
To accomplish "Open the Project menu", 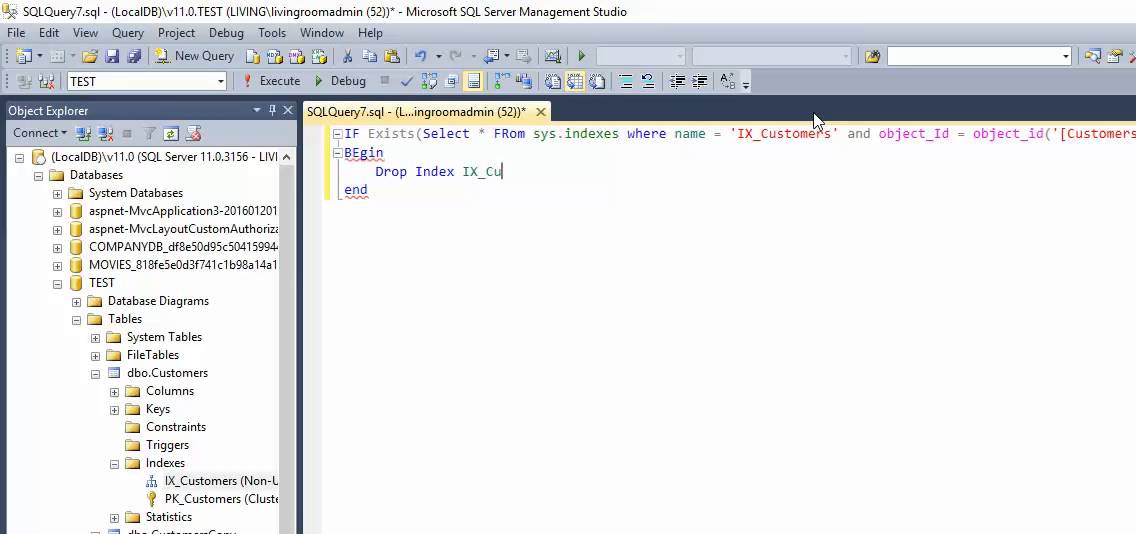I will point(176,33).
